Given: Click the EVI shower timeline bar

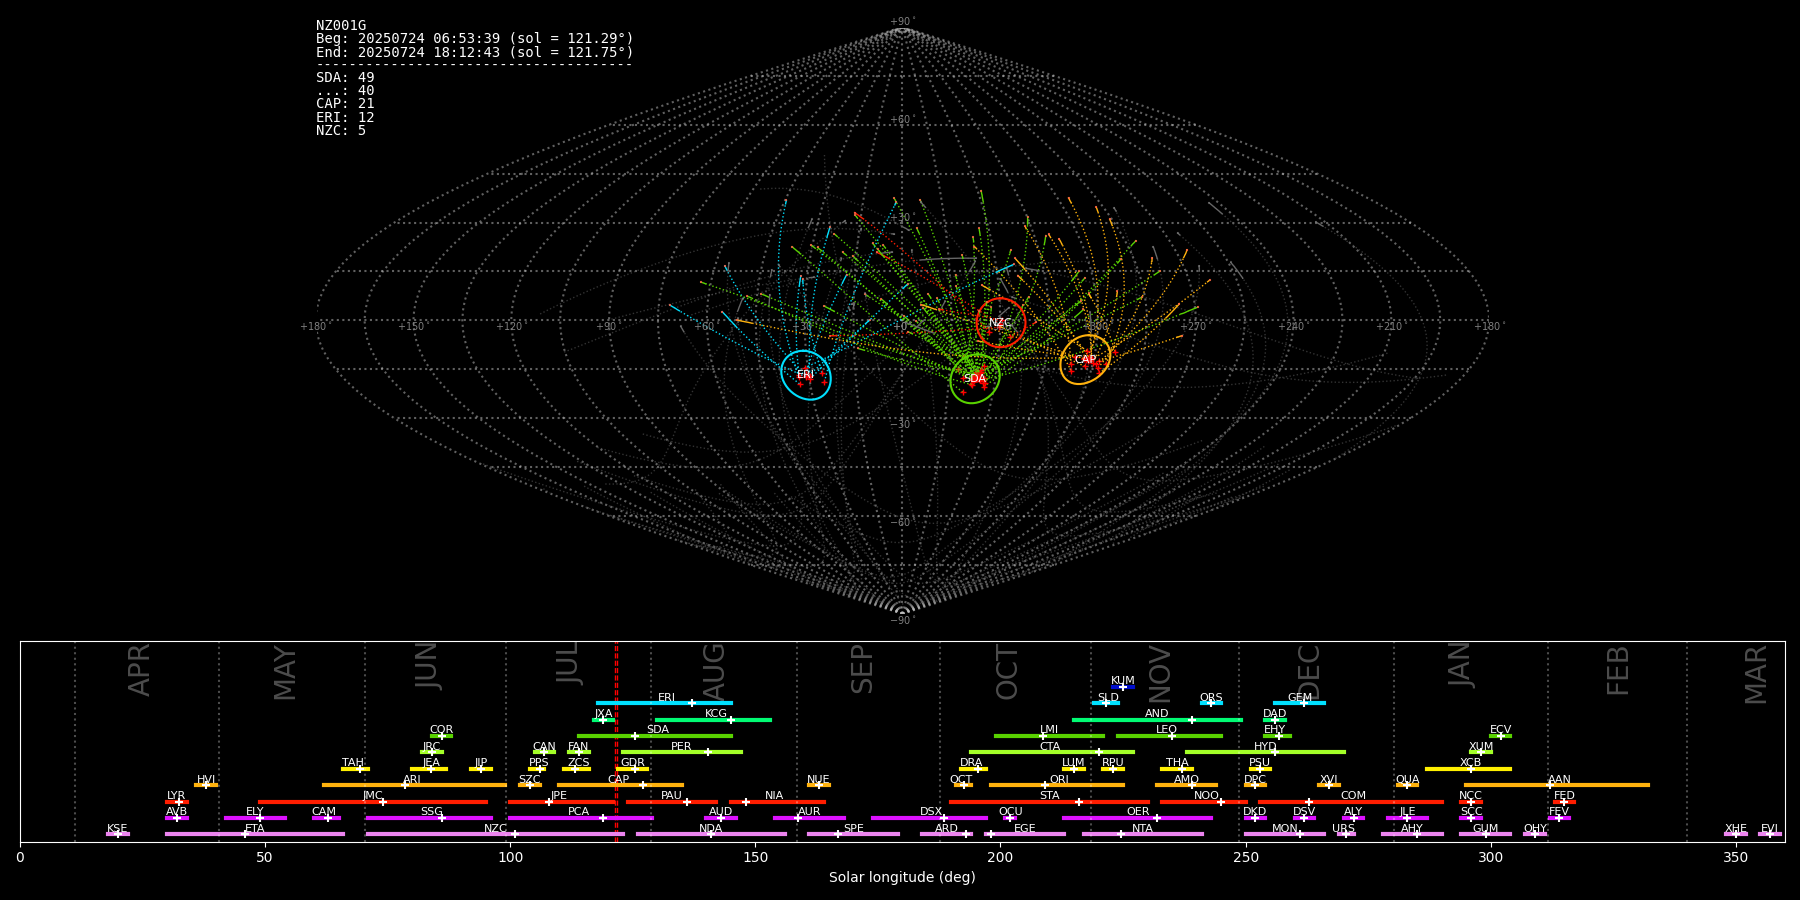Looking at the screenshot, I should (1770, 834).
